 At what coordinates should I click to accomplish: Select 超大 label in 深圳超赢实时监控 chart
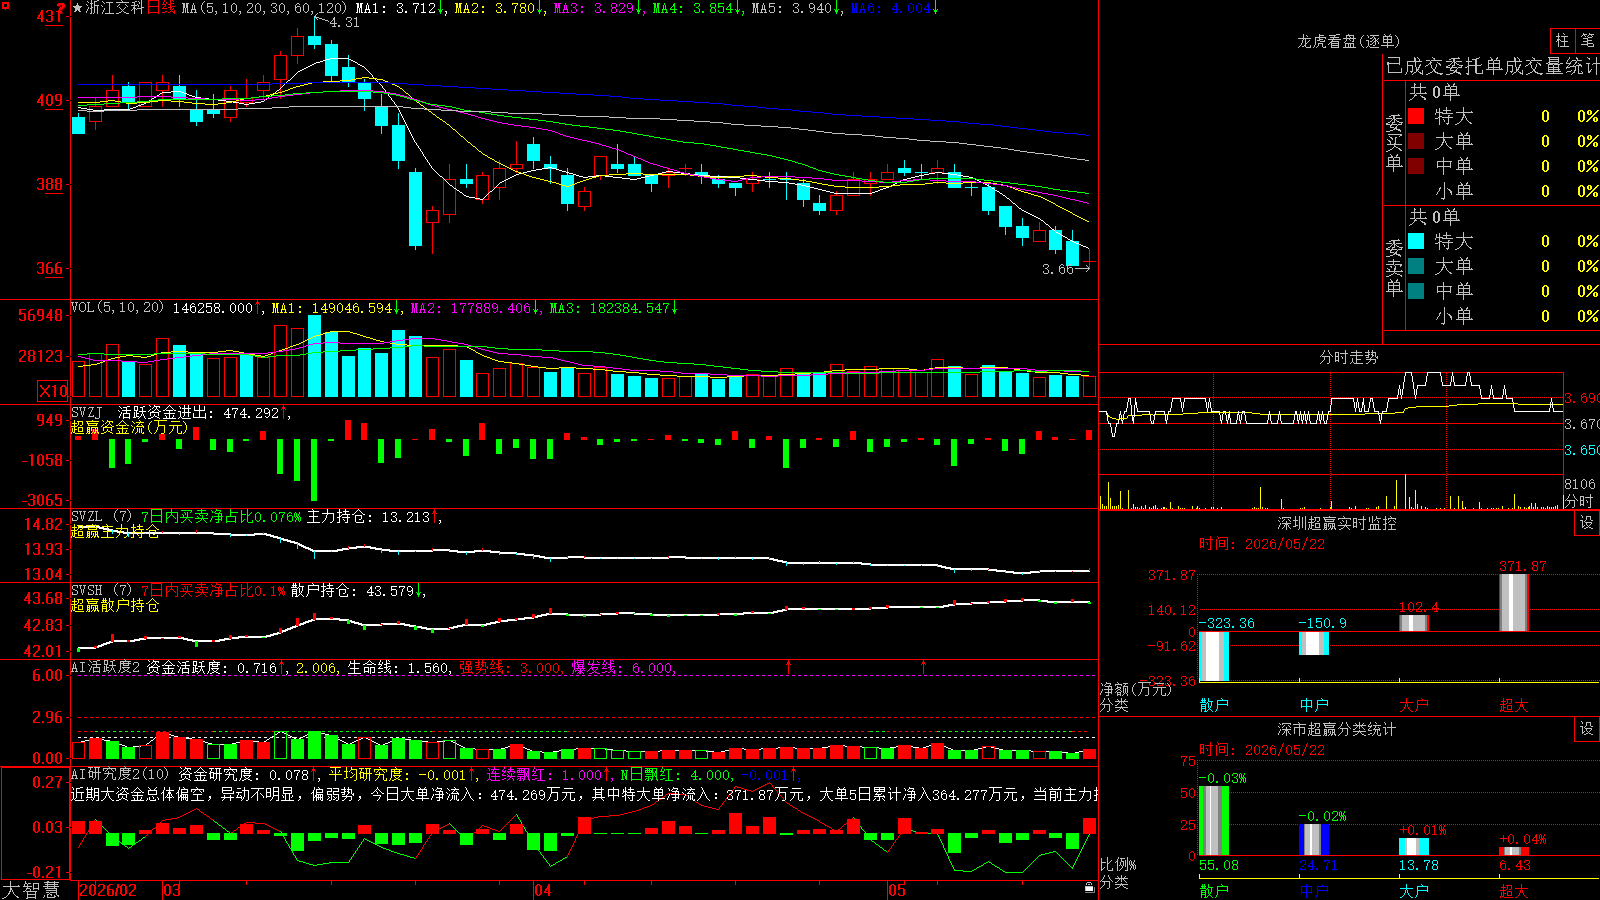click(1514, 705)
